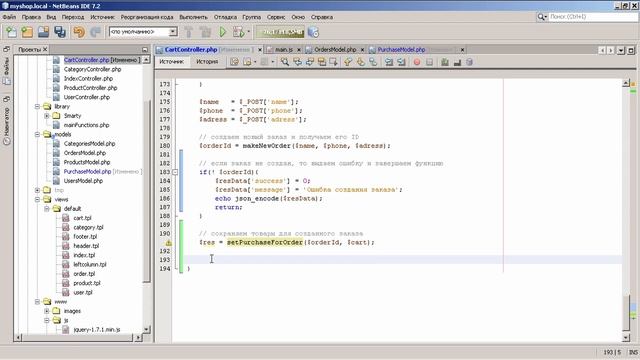Click the Next Bookmark icon
This screenshot has height=360, width=640.
click(361, 62)
